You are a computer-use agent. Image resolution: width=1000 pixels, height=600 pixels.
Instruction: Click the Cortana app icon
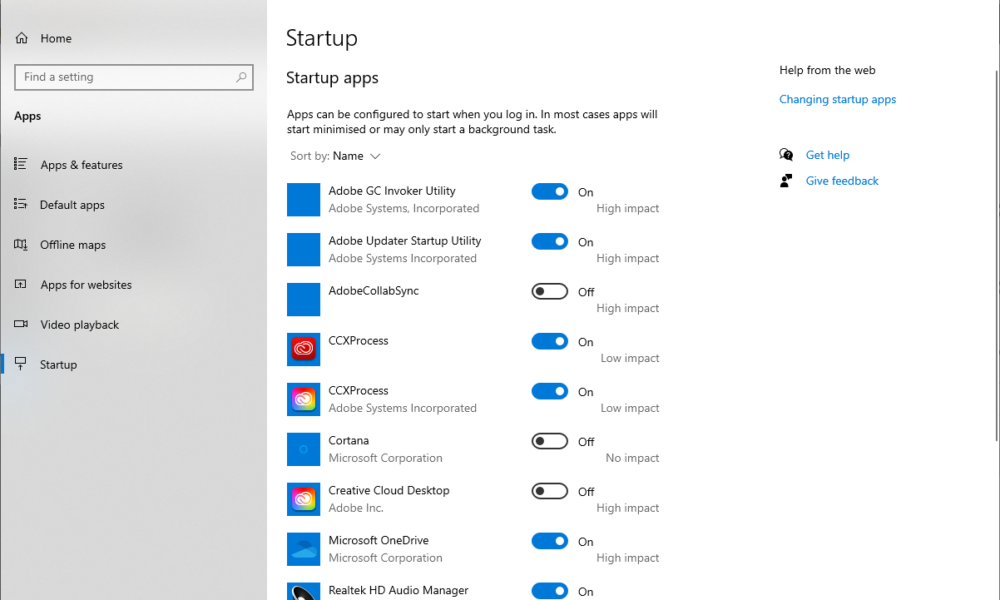click(303, 449)
